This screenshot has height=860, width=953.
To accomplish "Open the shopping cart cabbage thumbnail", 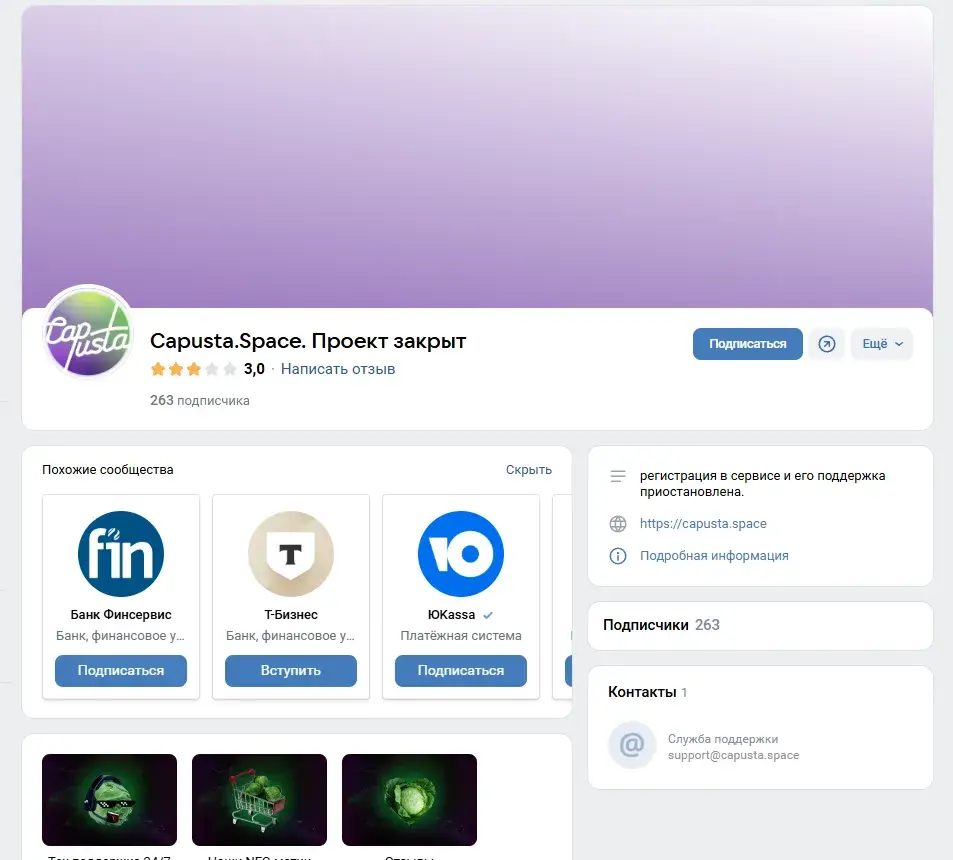I will point(260,800).
